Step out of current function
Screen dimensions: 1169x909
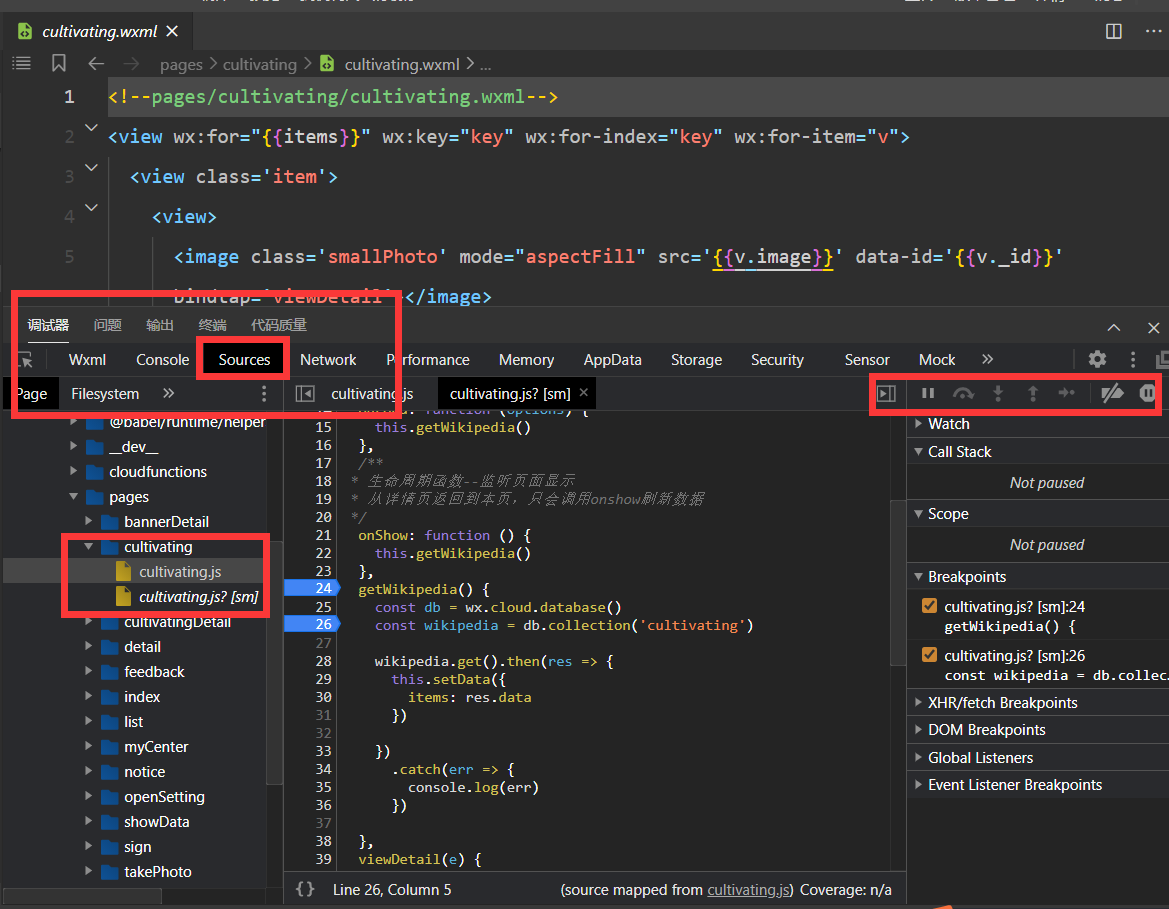tap(1033, 393)
